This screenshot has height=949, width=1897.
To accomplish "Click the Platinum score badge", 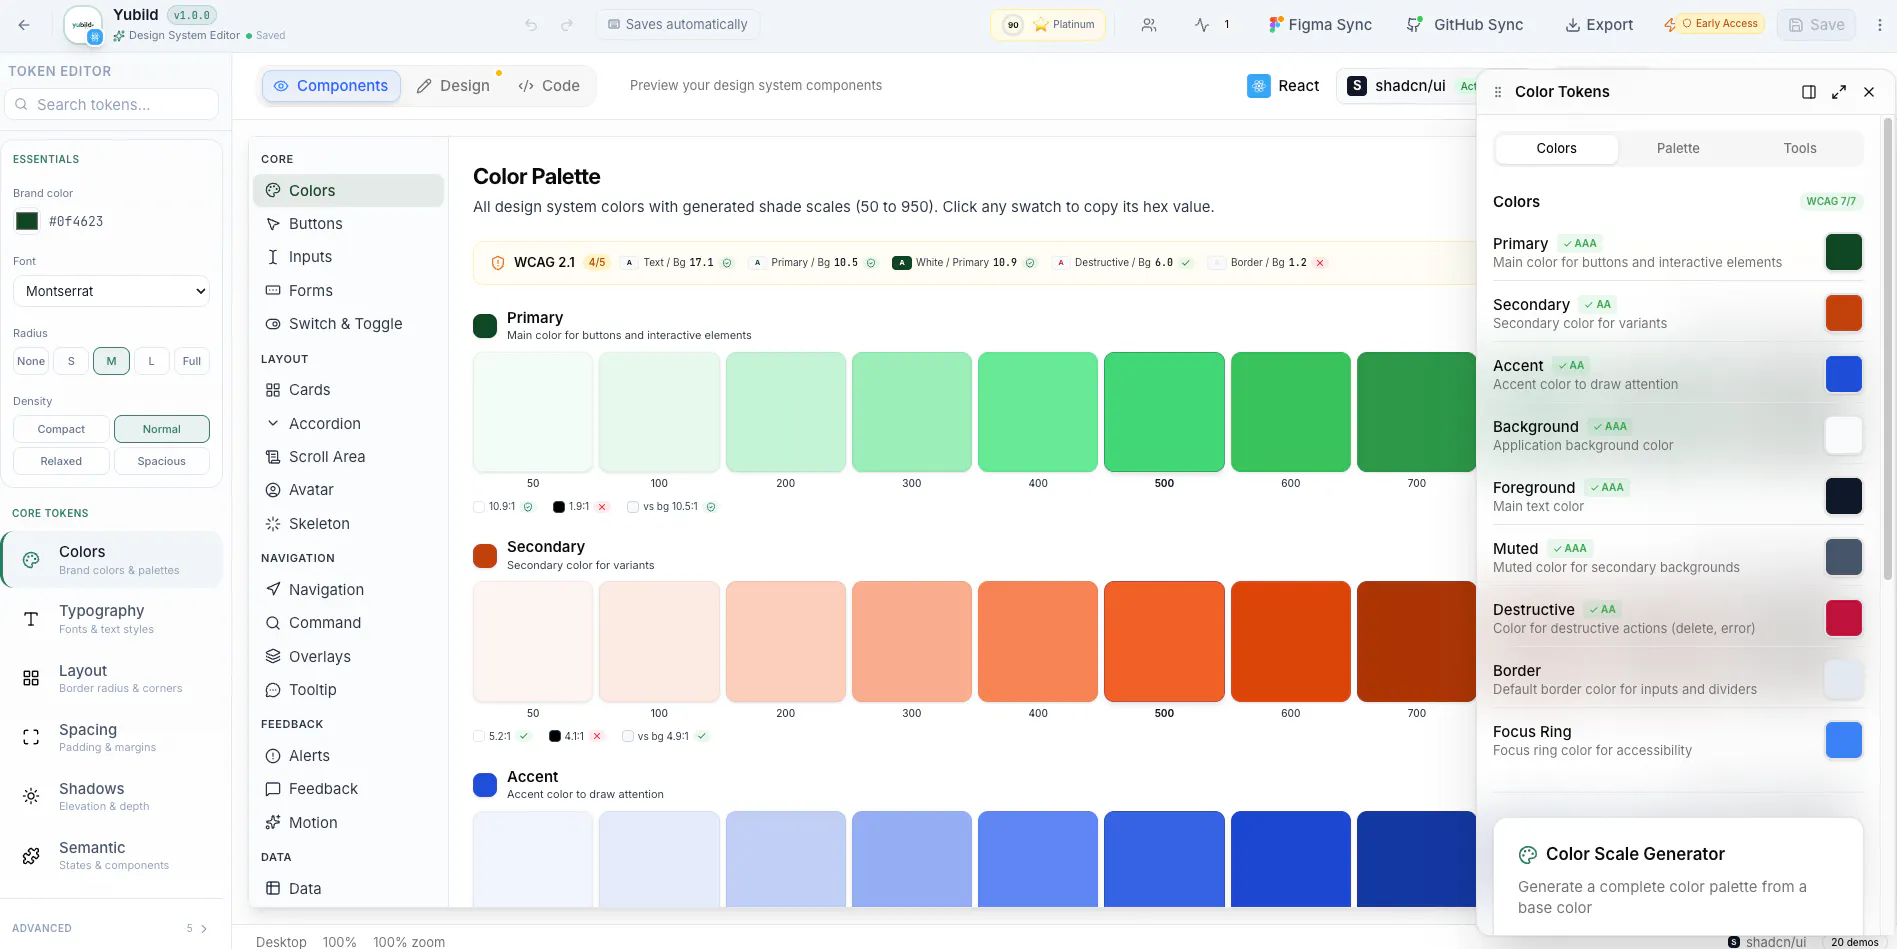I will pos(1048,25).
